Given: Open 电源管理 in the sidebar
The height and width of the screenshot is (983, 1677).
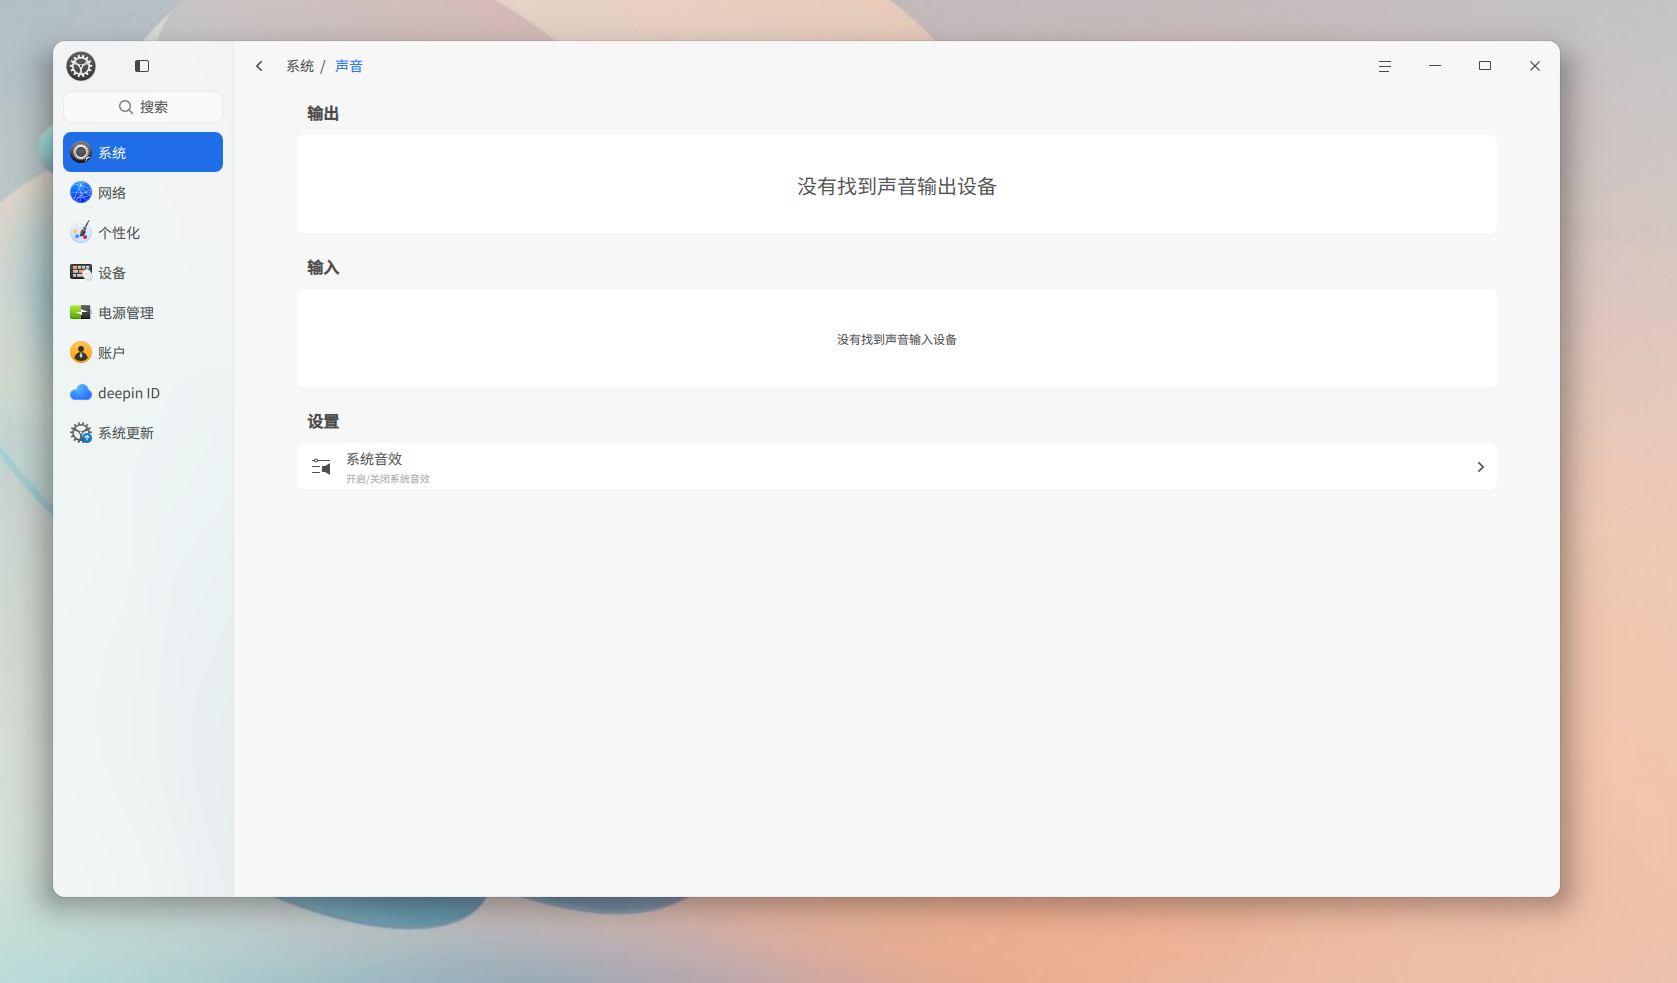Looking at the screenshot, I should coord(143,312).
